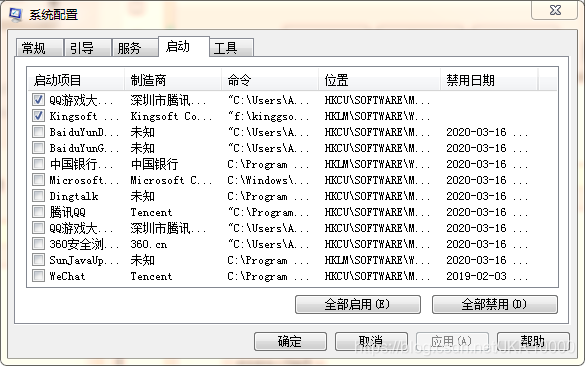Select the 启动 tab
Image resolution: width=585 pixels, height=366 pixels.
[184, 47]
